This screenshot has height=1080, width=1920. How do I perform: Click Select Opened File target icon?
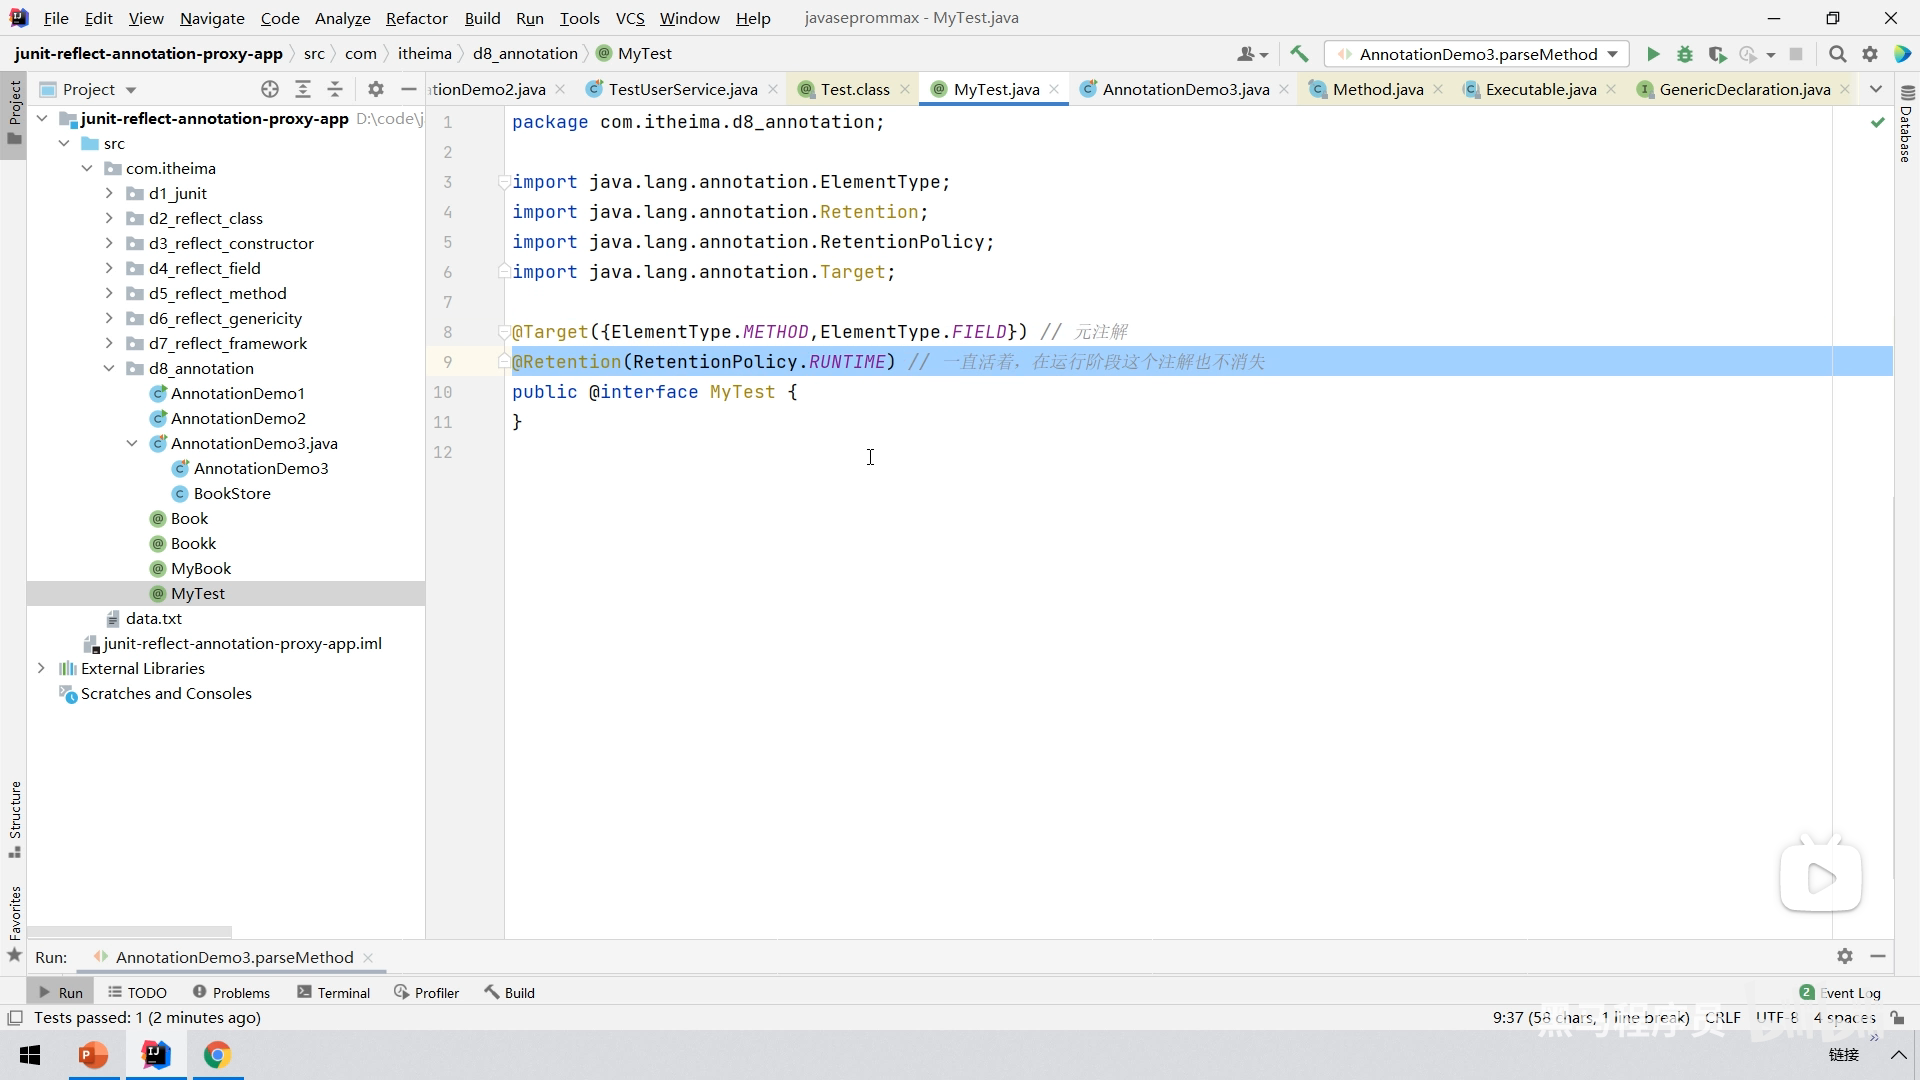270,89
